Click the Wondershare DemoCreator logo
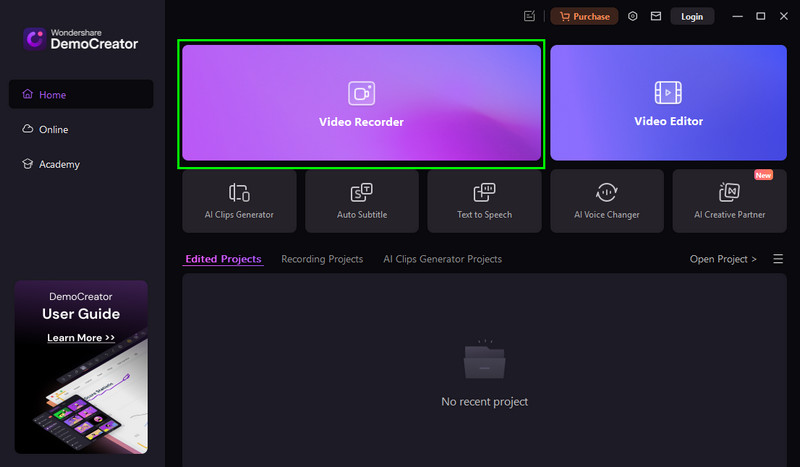The image size is (800, 467). pos(81,39)
